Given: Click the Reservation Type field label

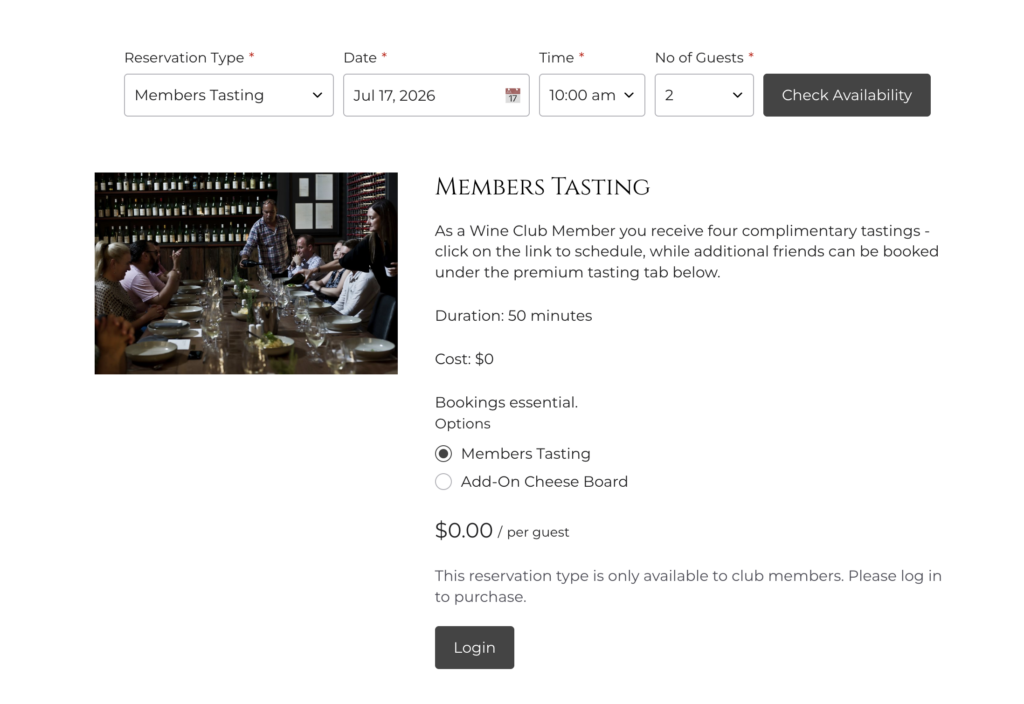Looking at the screenshot, I should pos(184,58).
